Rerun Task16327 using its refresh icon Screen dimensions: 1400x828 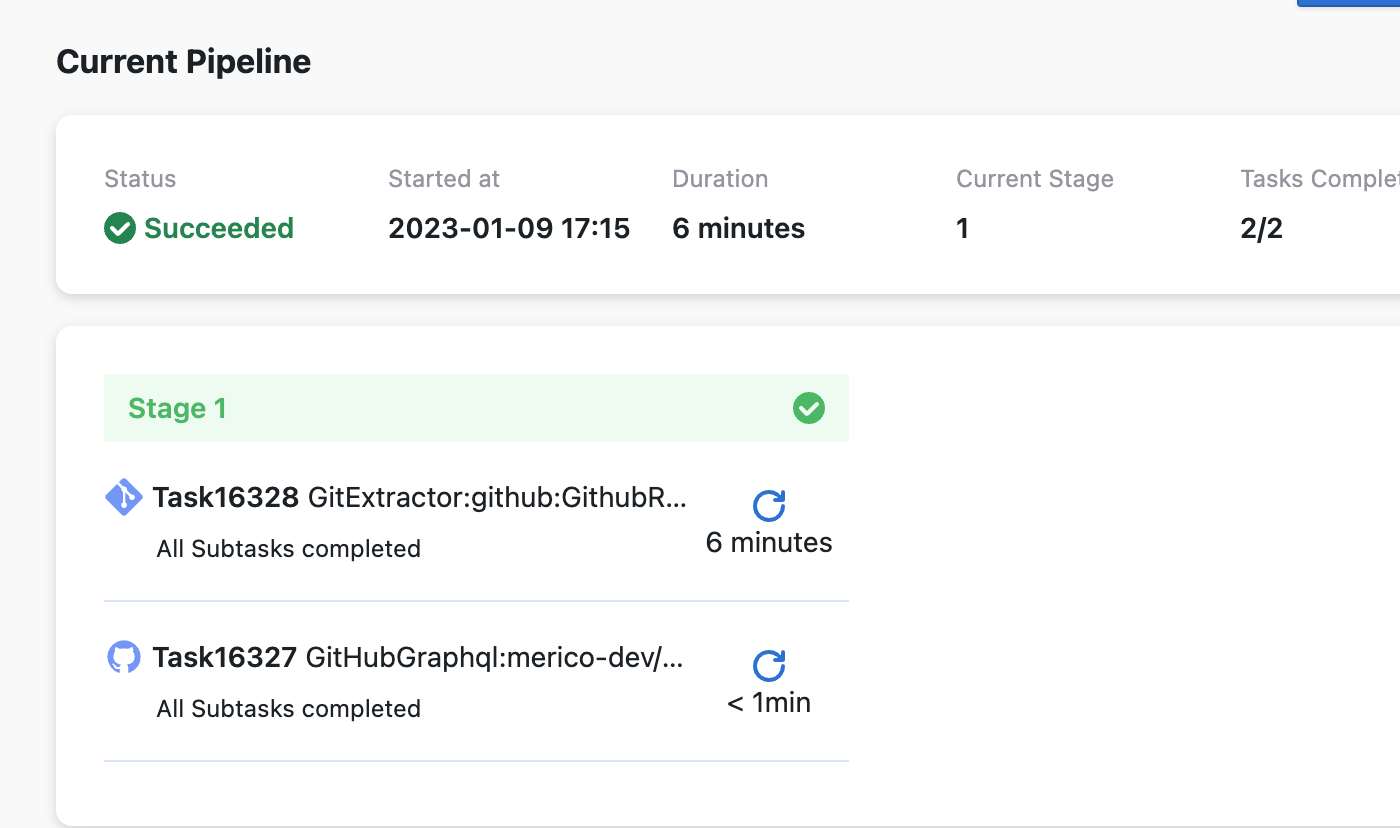click(768, 666)
